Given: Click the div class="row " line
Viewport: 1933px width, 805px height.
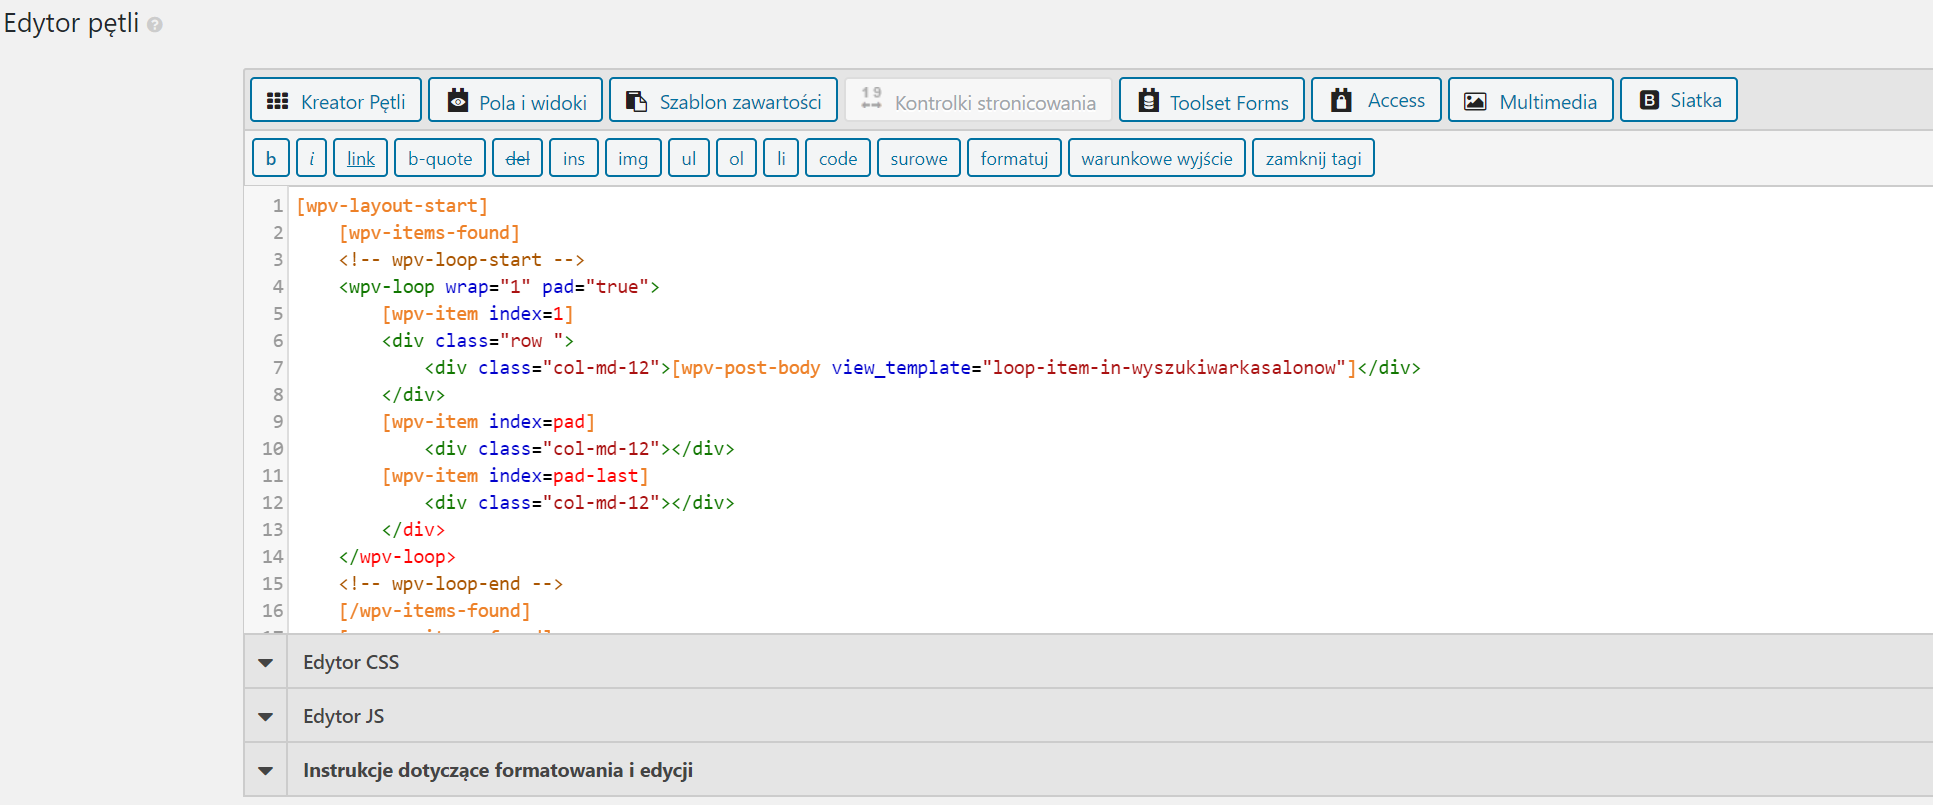Looking at the screenshot, I should click(x=478, y=341).
